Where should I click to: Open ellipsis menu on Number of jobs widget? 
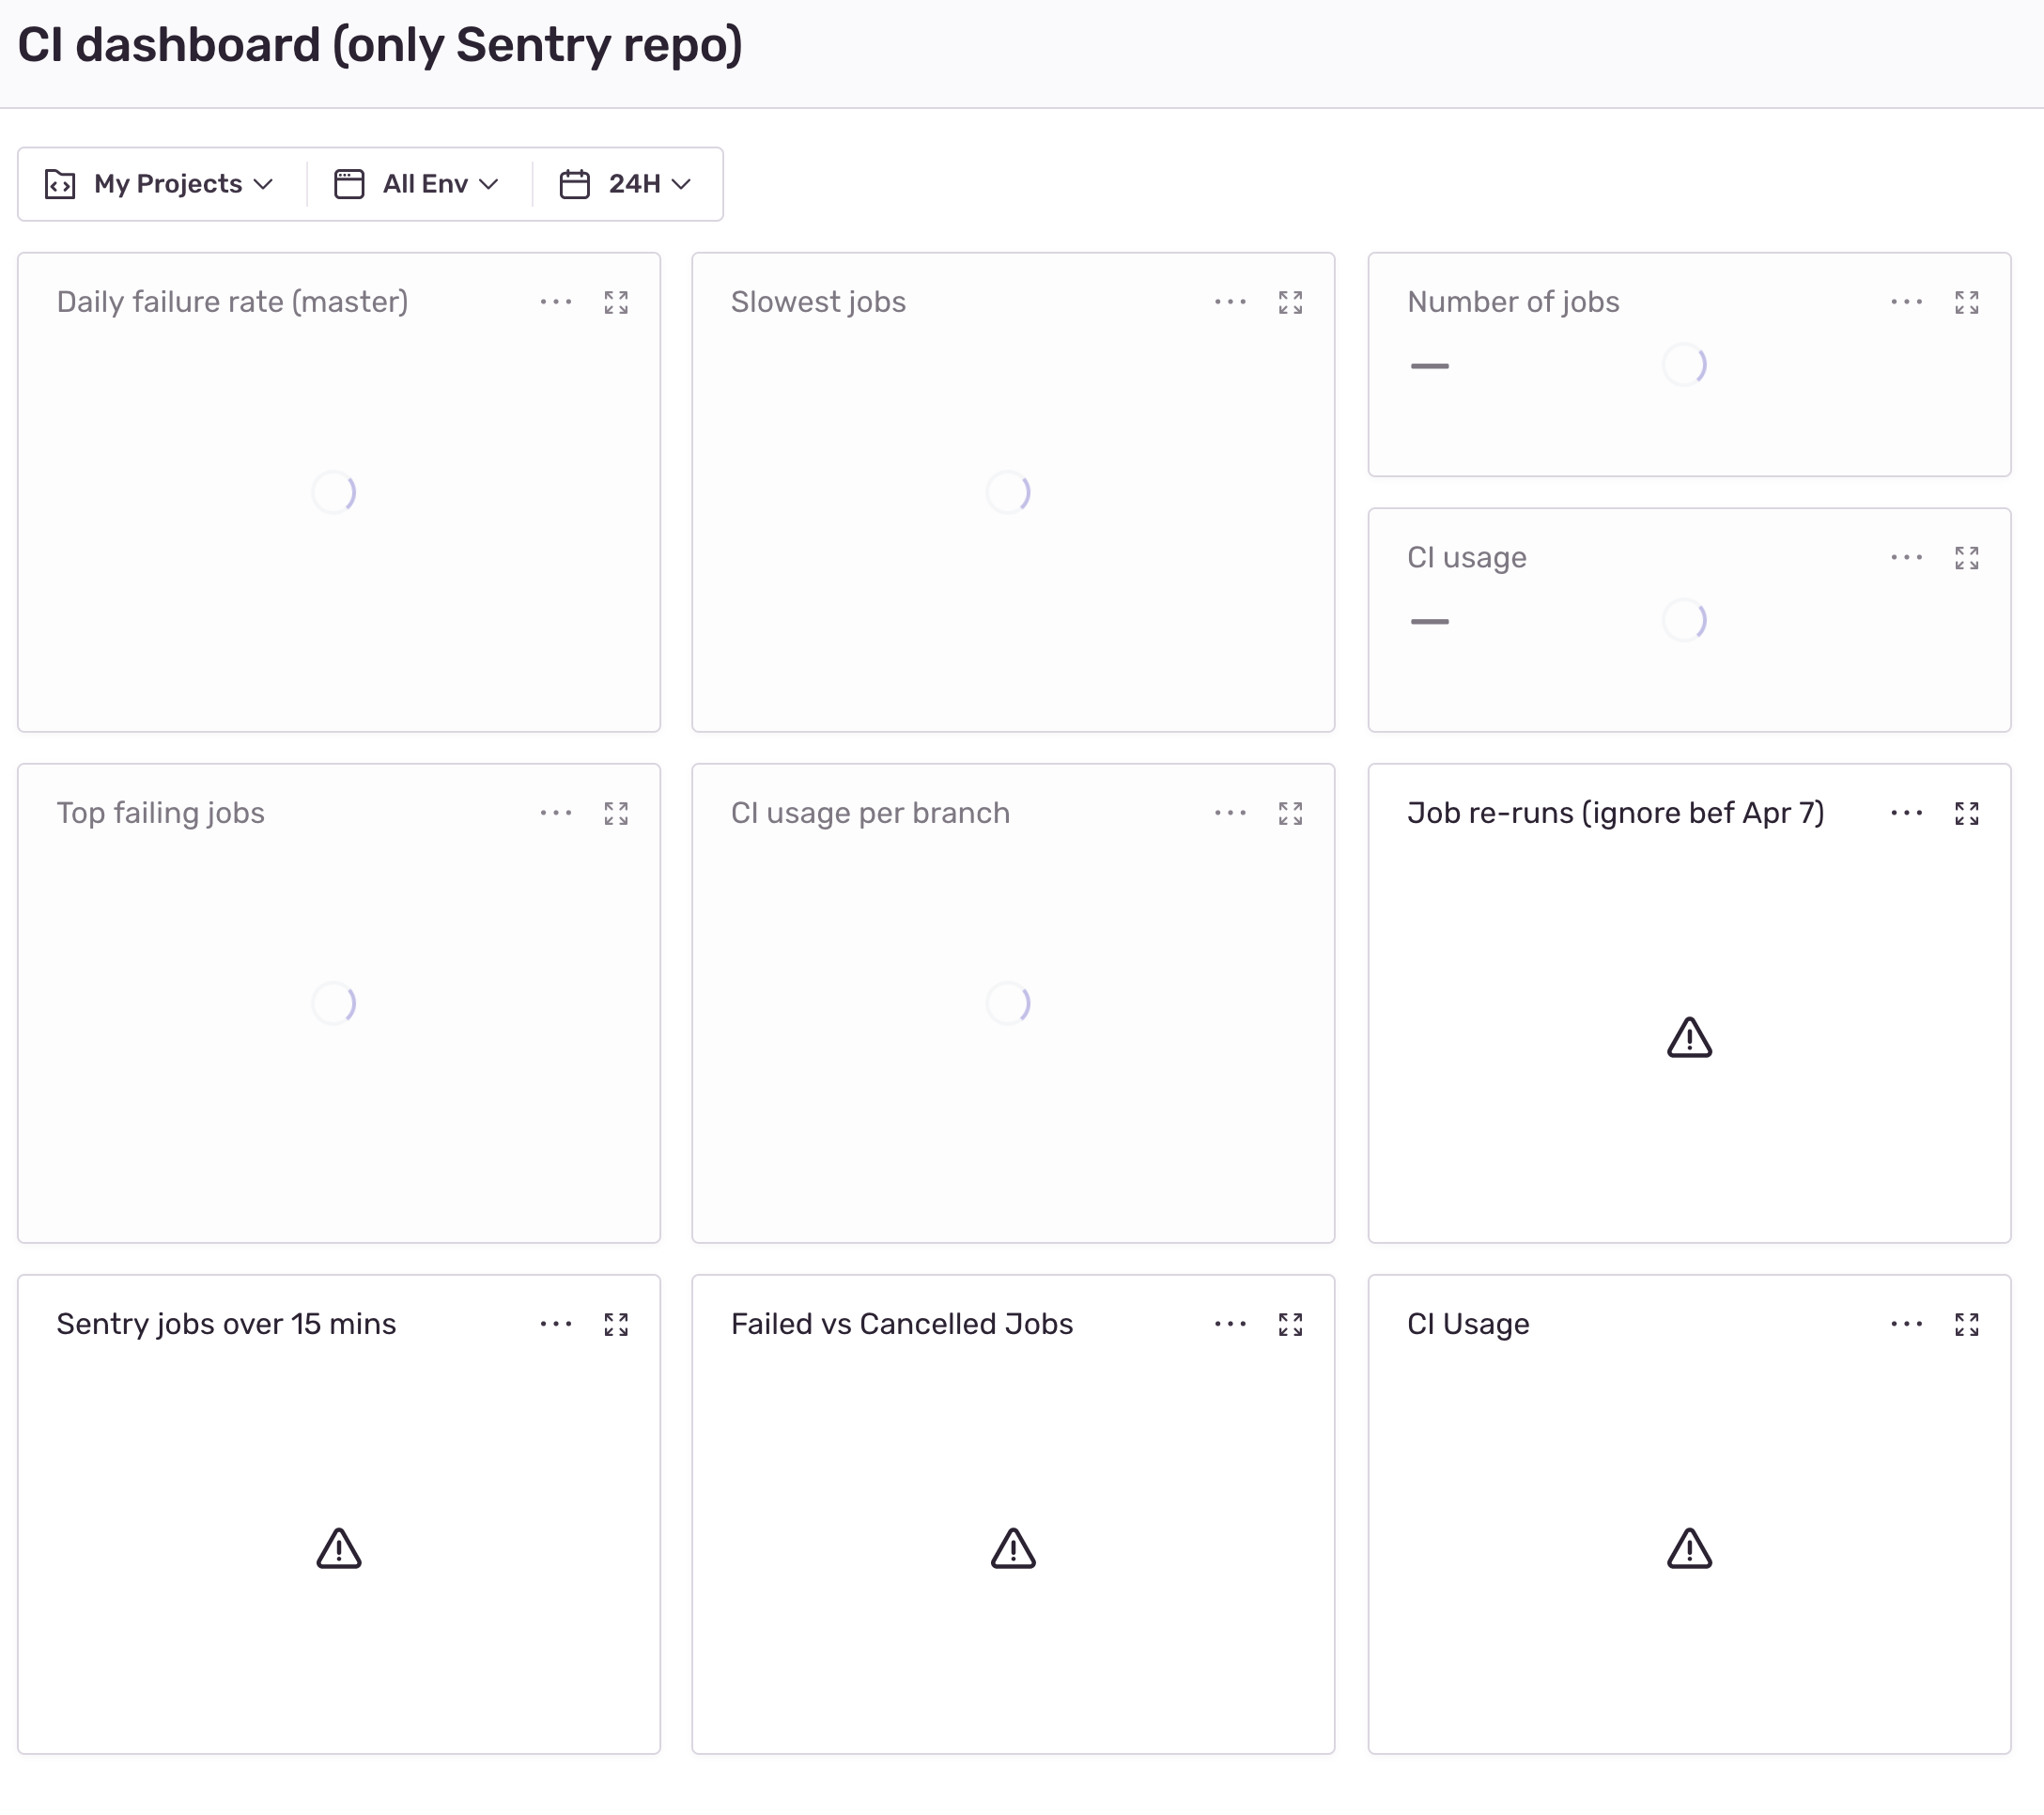tap(1906, 302)
